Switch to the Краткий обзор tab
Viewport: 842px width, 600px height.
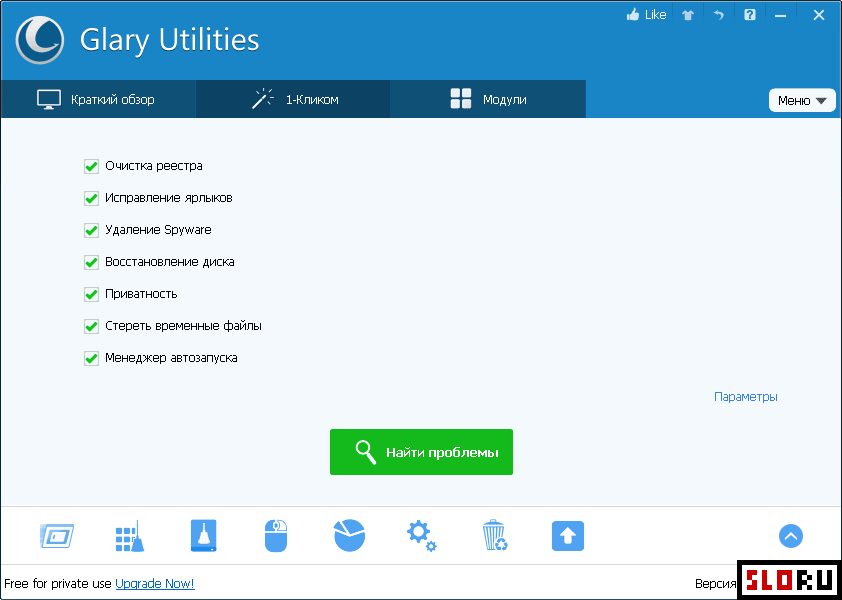tap(98, 99)
